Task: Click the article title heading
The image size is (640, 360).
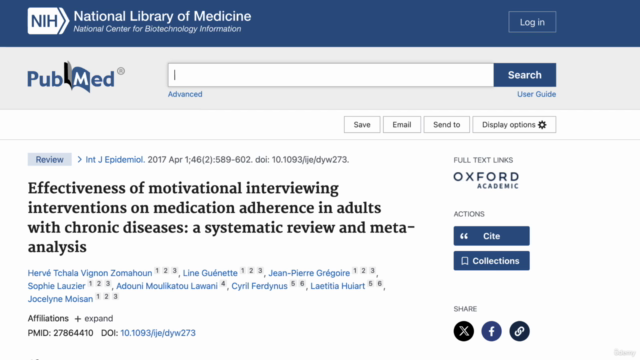Action: (221, 218)
